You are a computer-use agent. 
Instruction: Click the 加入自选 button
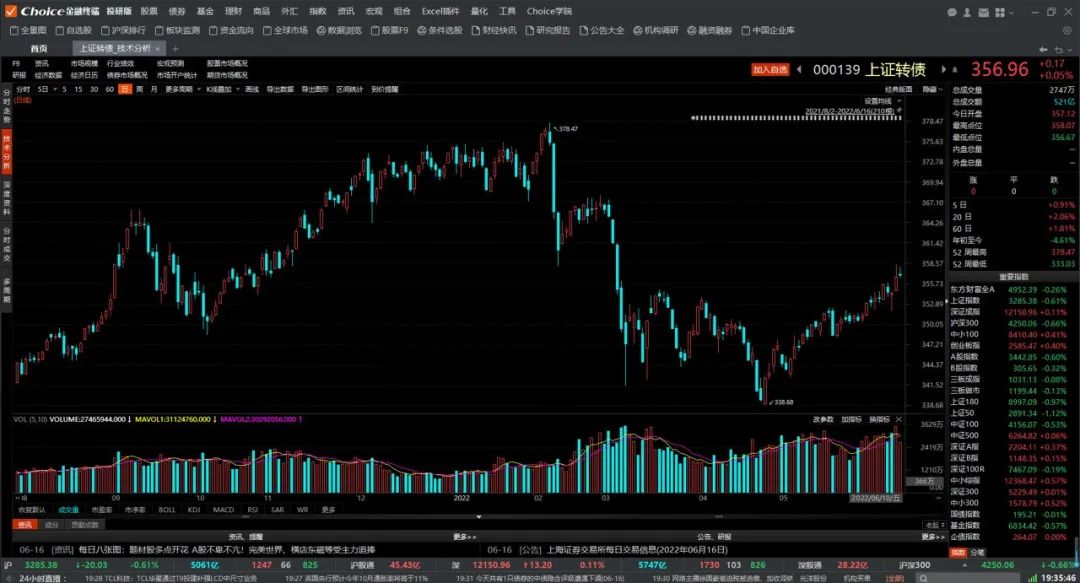click(x=771, y=70)
